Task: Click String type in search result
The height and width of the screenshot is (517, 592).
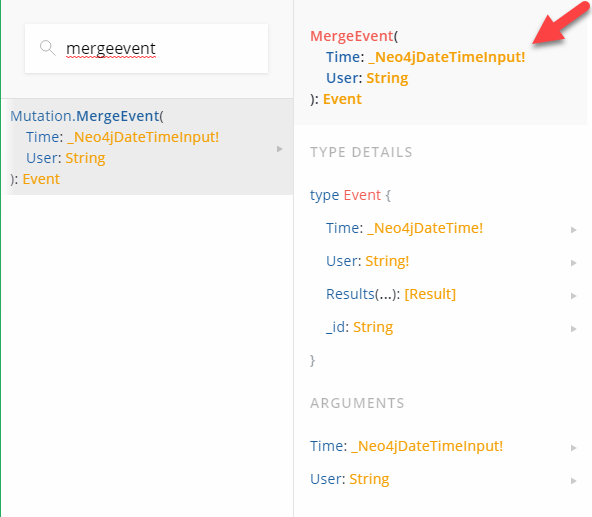Action: [x=85, y=158]
